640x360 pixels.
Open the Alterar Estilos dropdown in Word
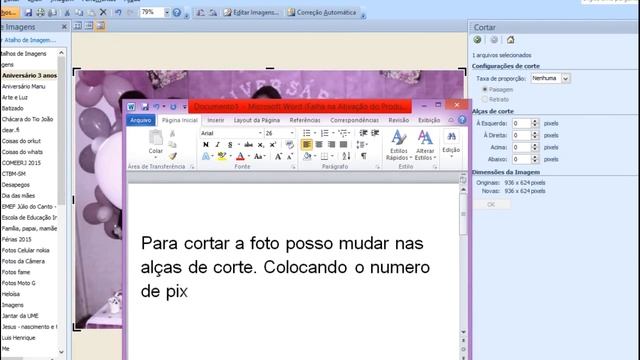click(x=425, y=145)
